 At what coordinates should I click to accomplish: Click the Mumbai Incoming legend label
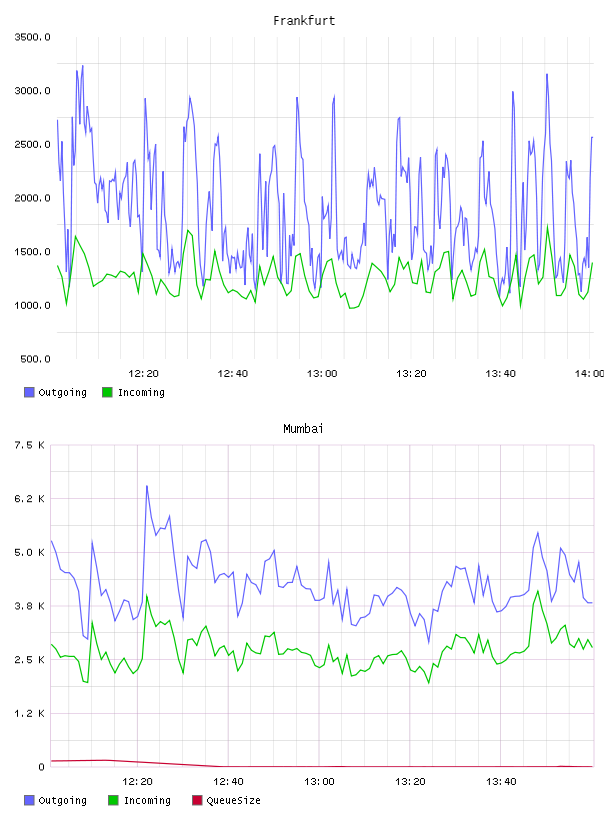(x=147, y=800)
